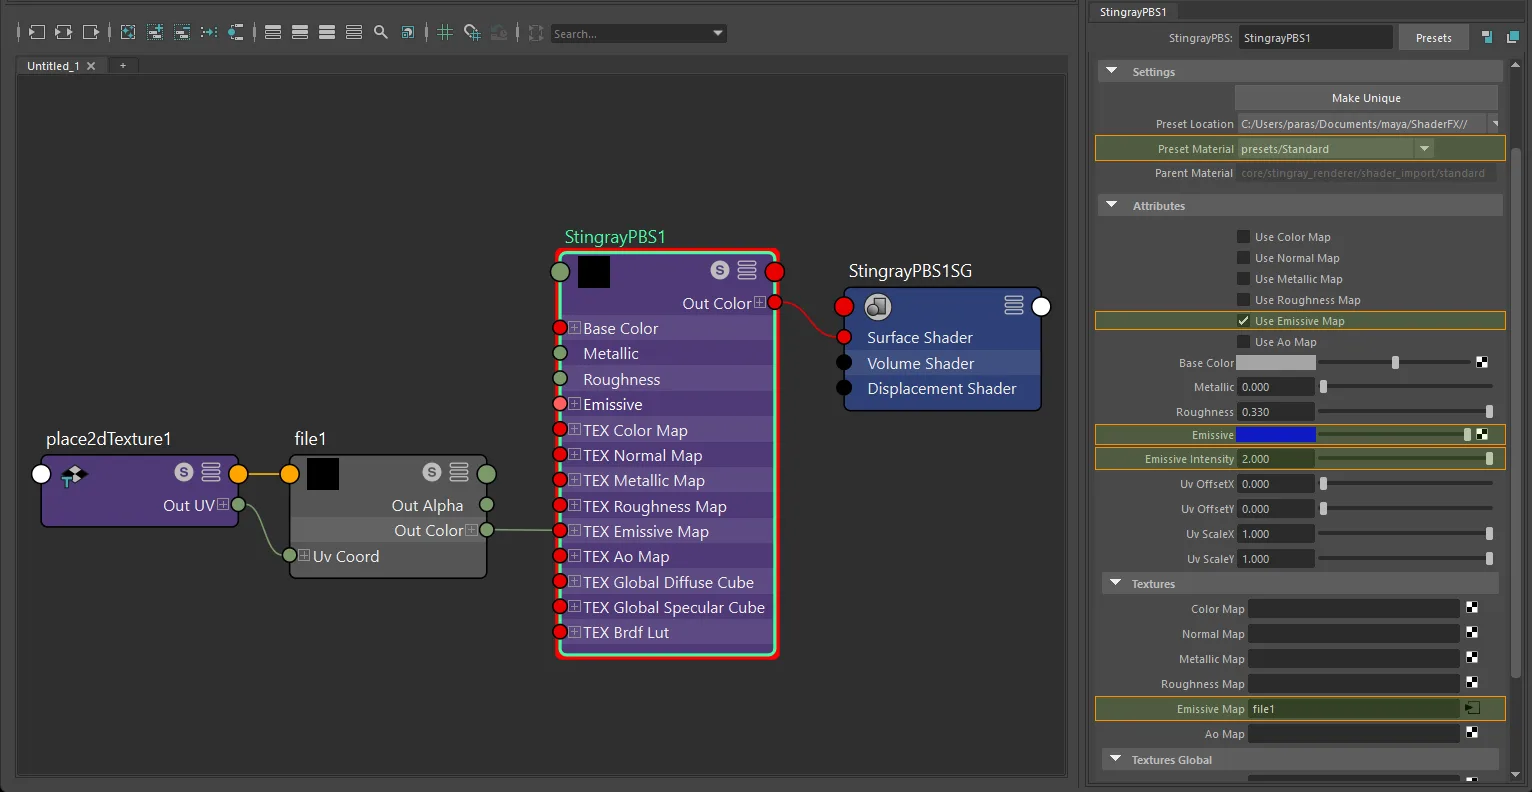Click the add selected nodes to graph icon

point(155,33)
